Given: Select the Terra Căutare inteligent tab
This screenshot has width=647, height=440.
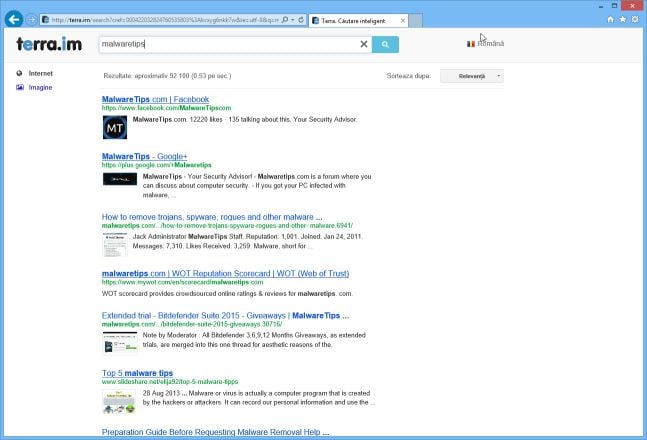Looking at the screenshot, I should (x=353, y=21).
